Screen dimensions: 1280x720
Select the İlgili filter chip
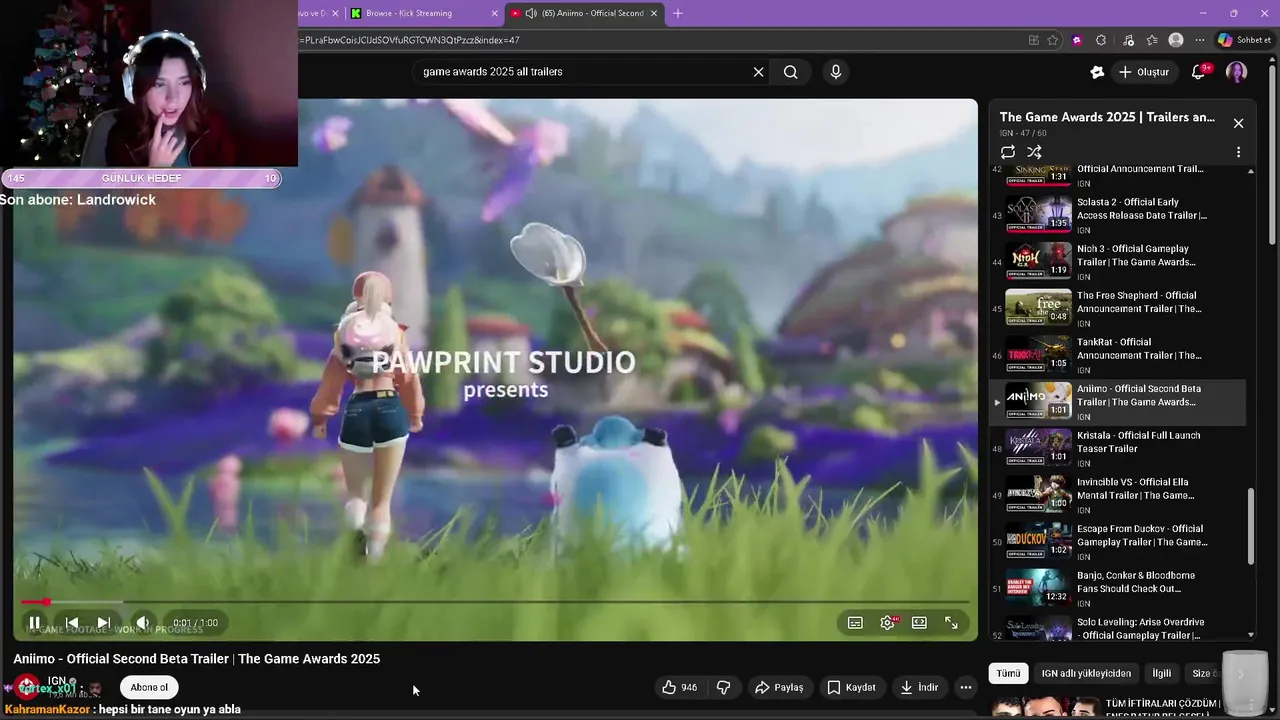pos(1162,673)
